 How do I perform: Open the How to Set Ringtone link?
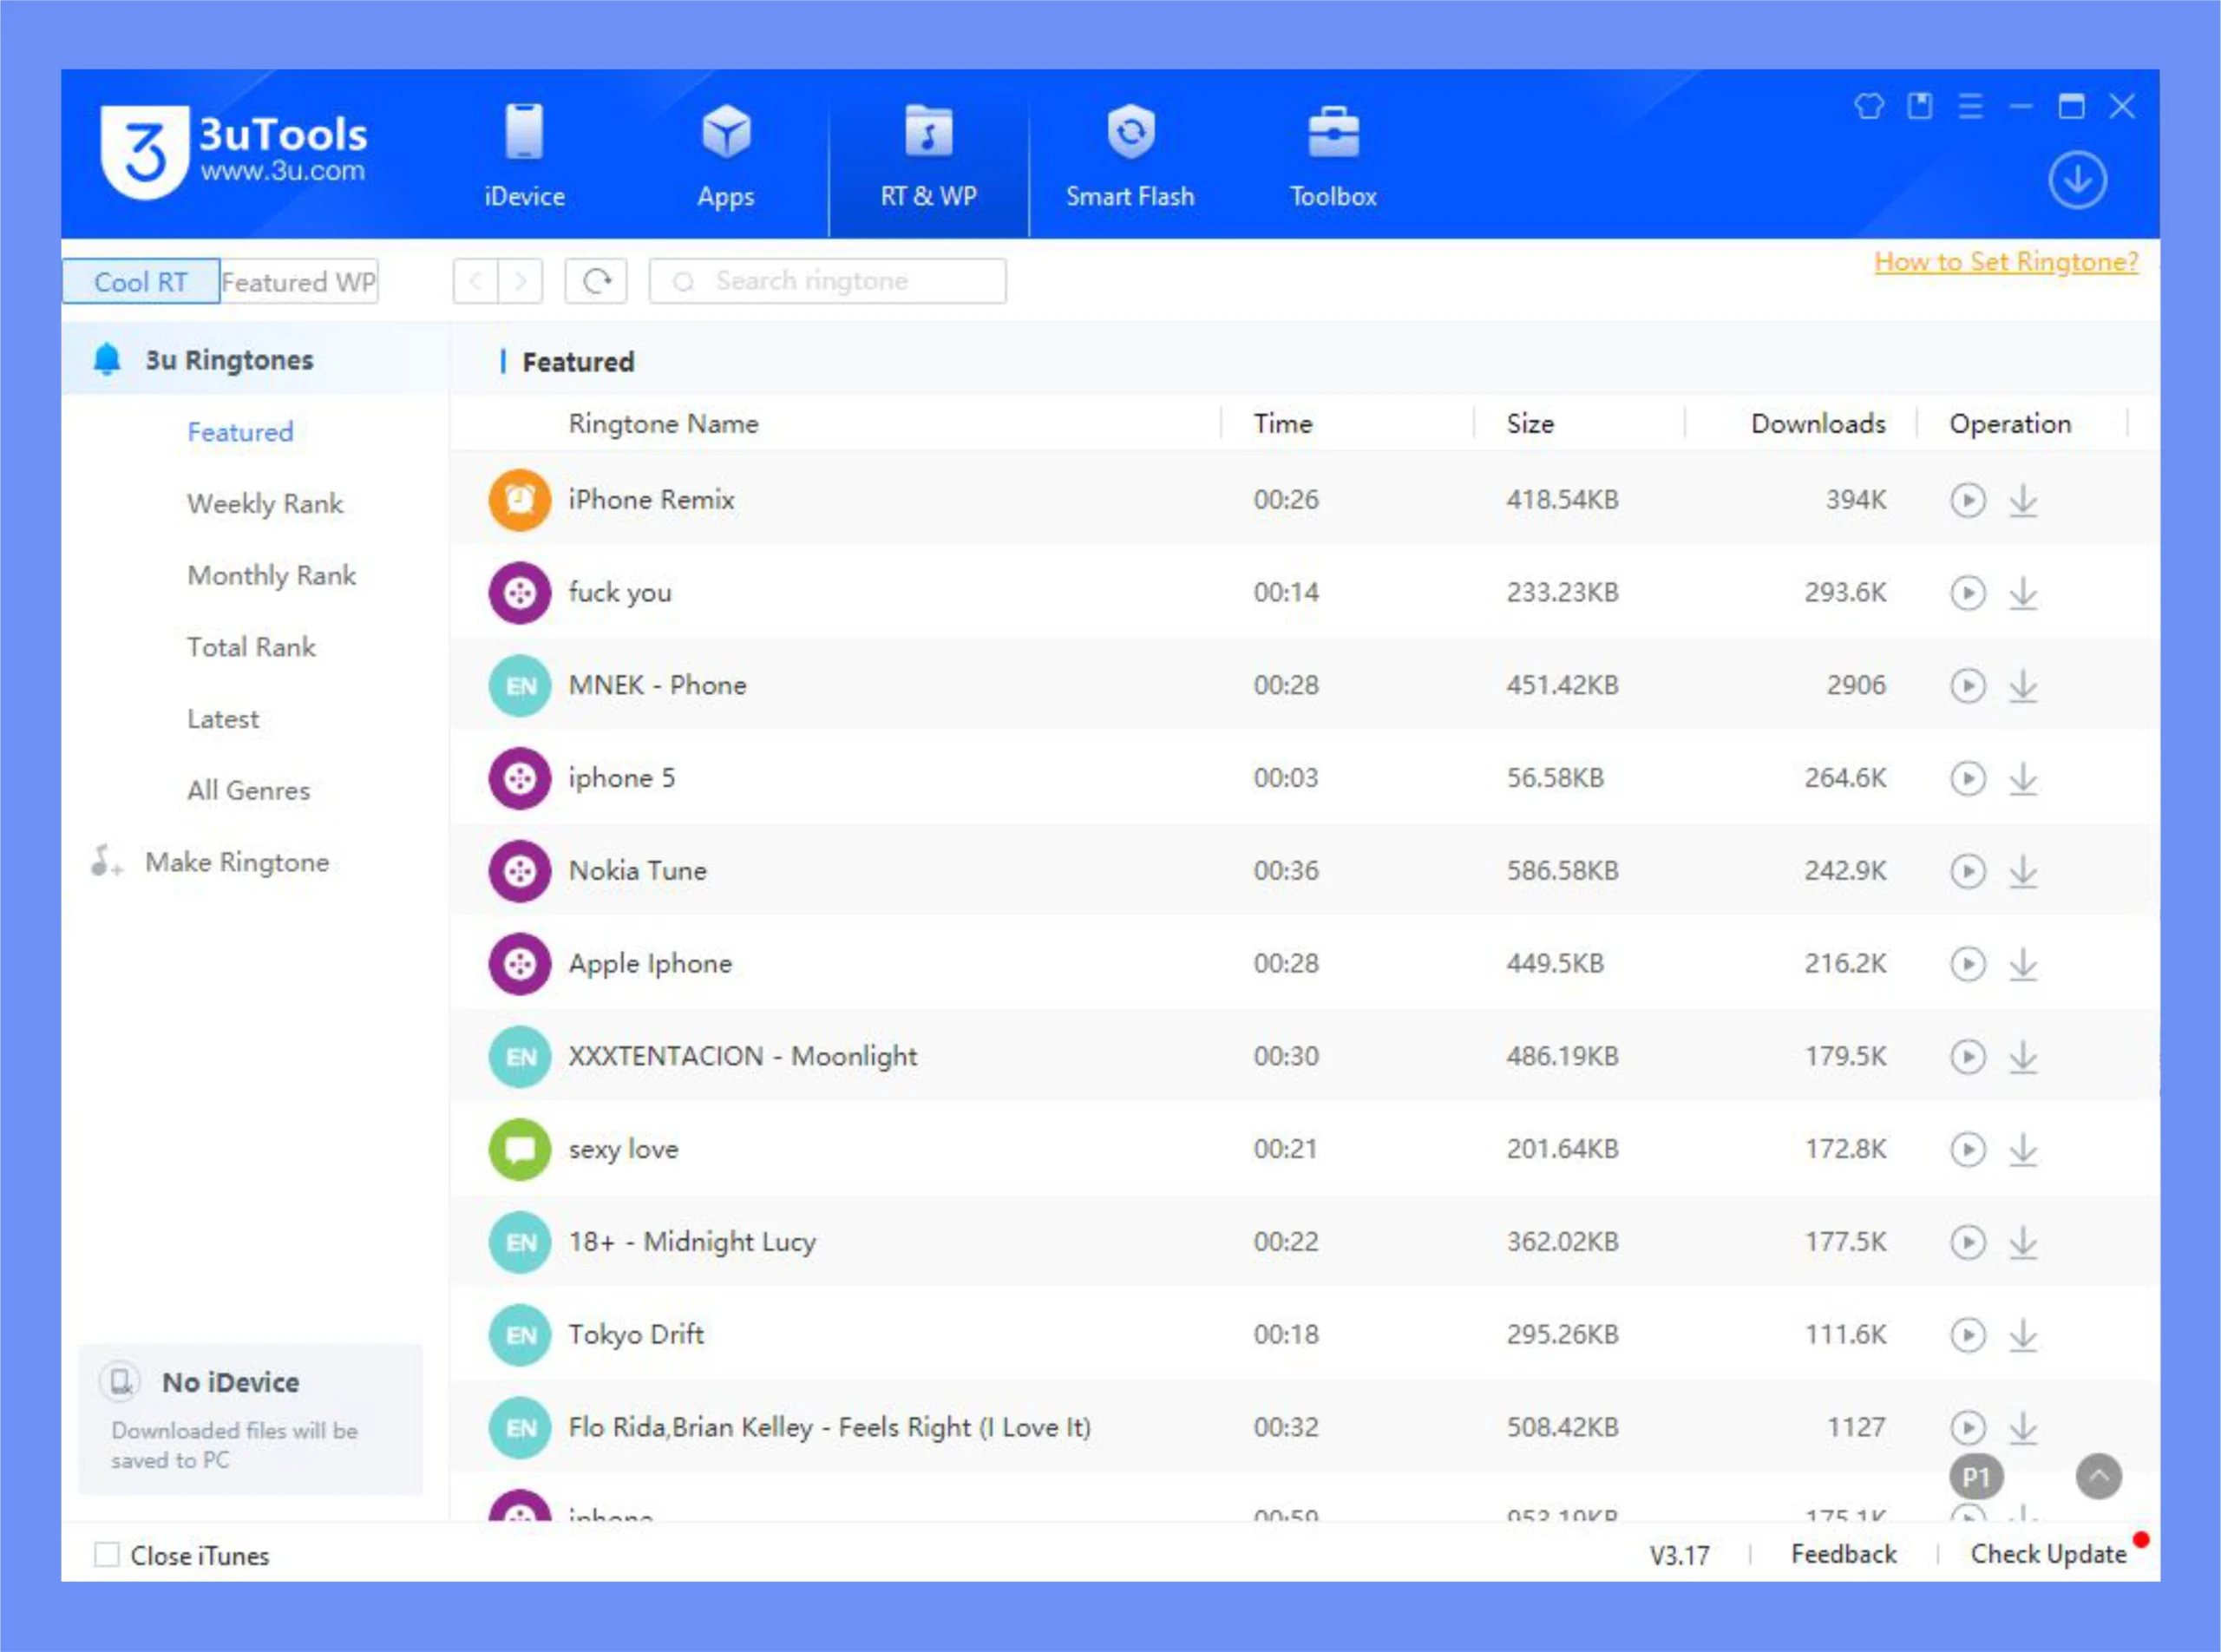2005,262
